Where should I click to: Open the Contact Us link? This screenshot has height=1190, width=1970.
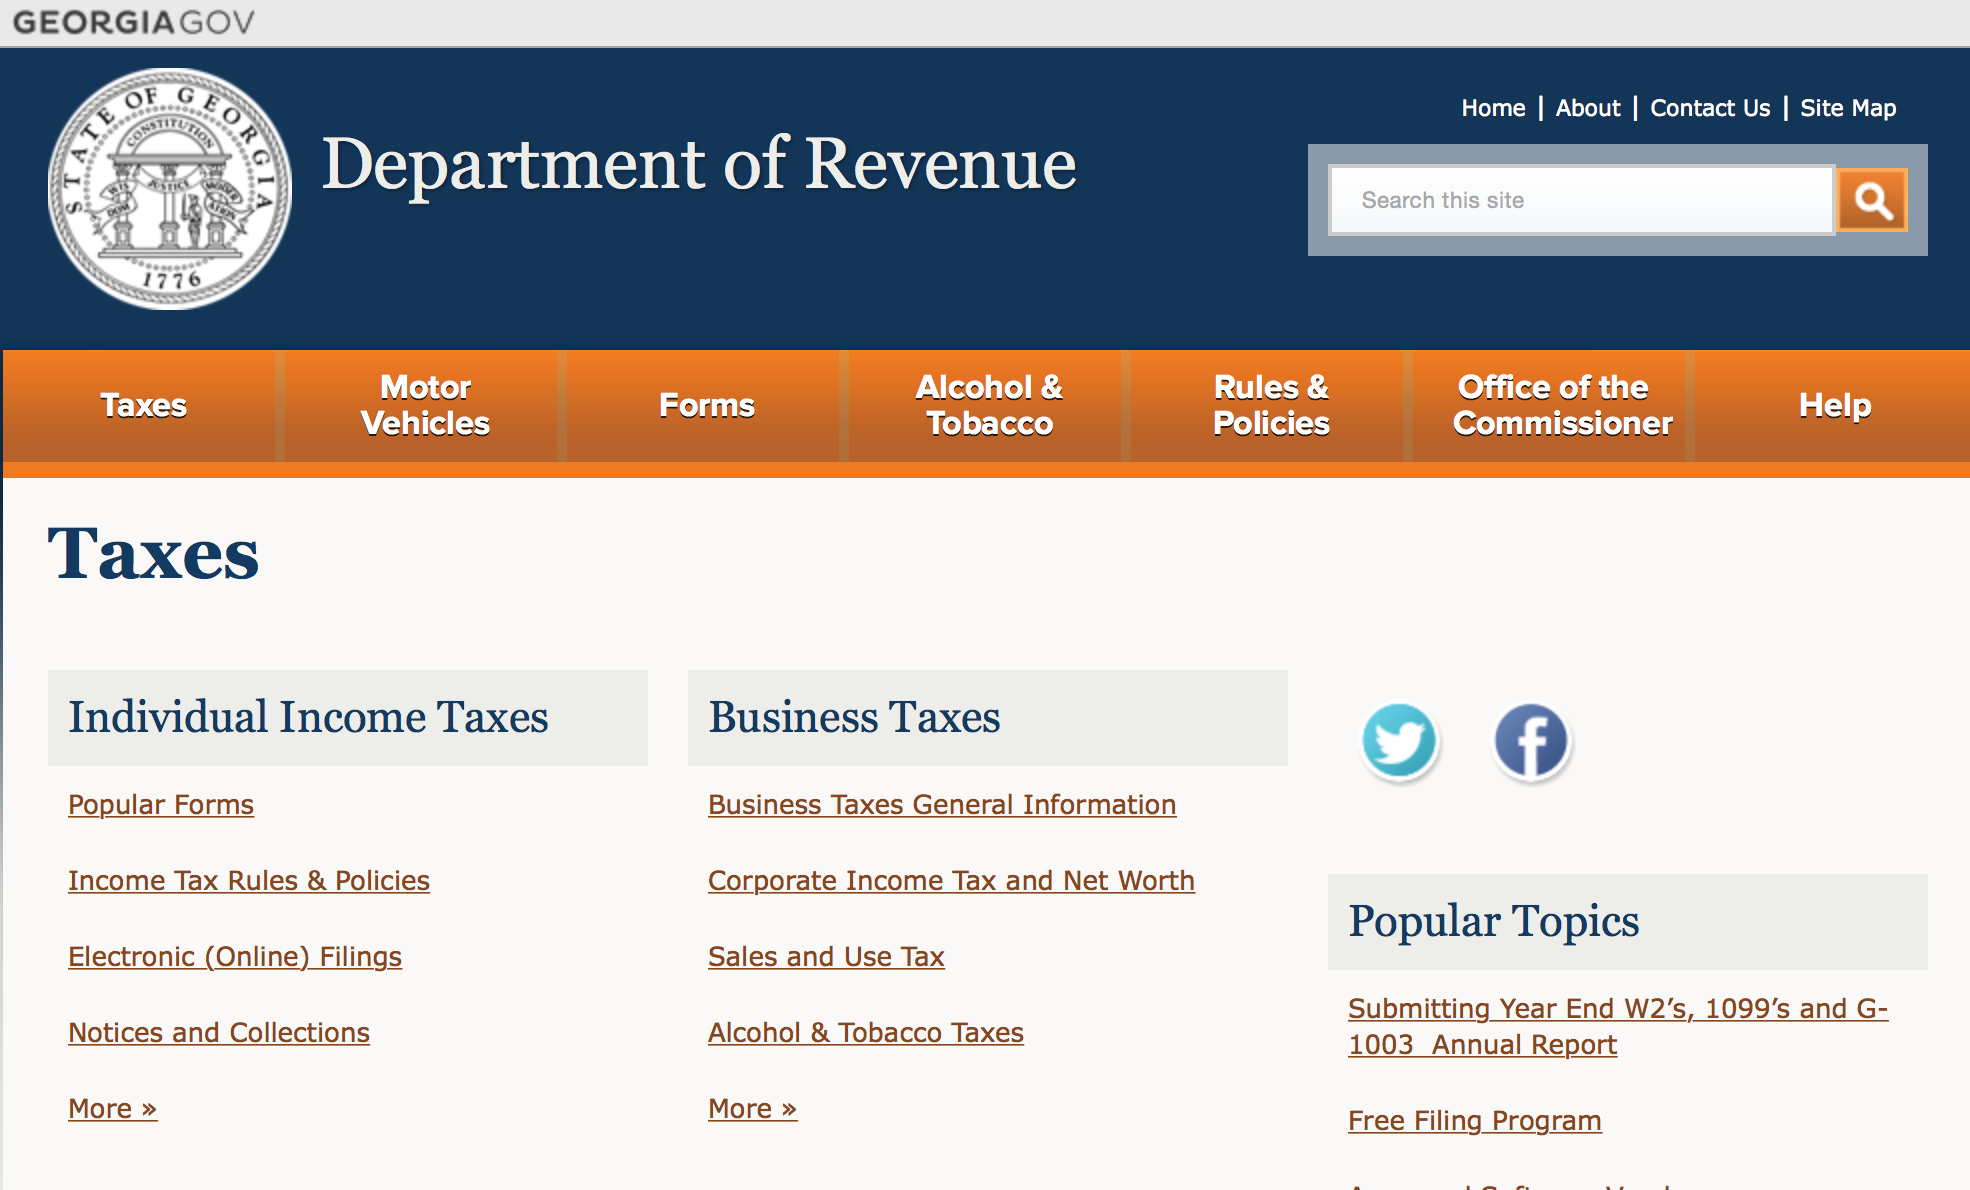(x=1709, y=108)
